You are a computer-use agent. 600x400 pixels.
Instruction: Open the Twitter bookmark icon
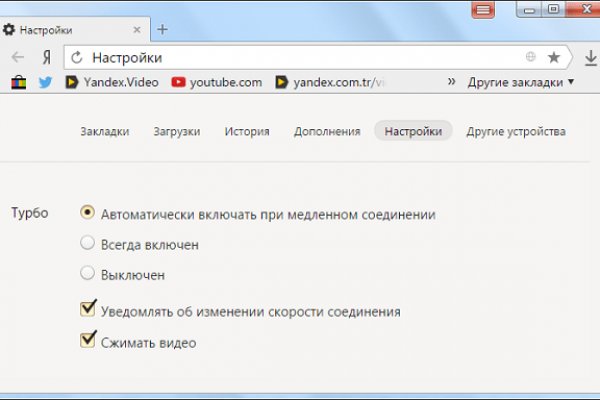pos(45,82)
